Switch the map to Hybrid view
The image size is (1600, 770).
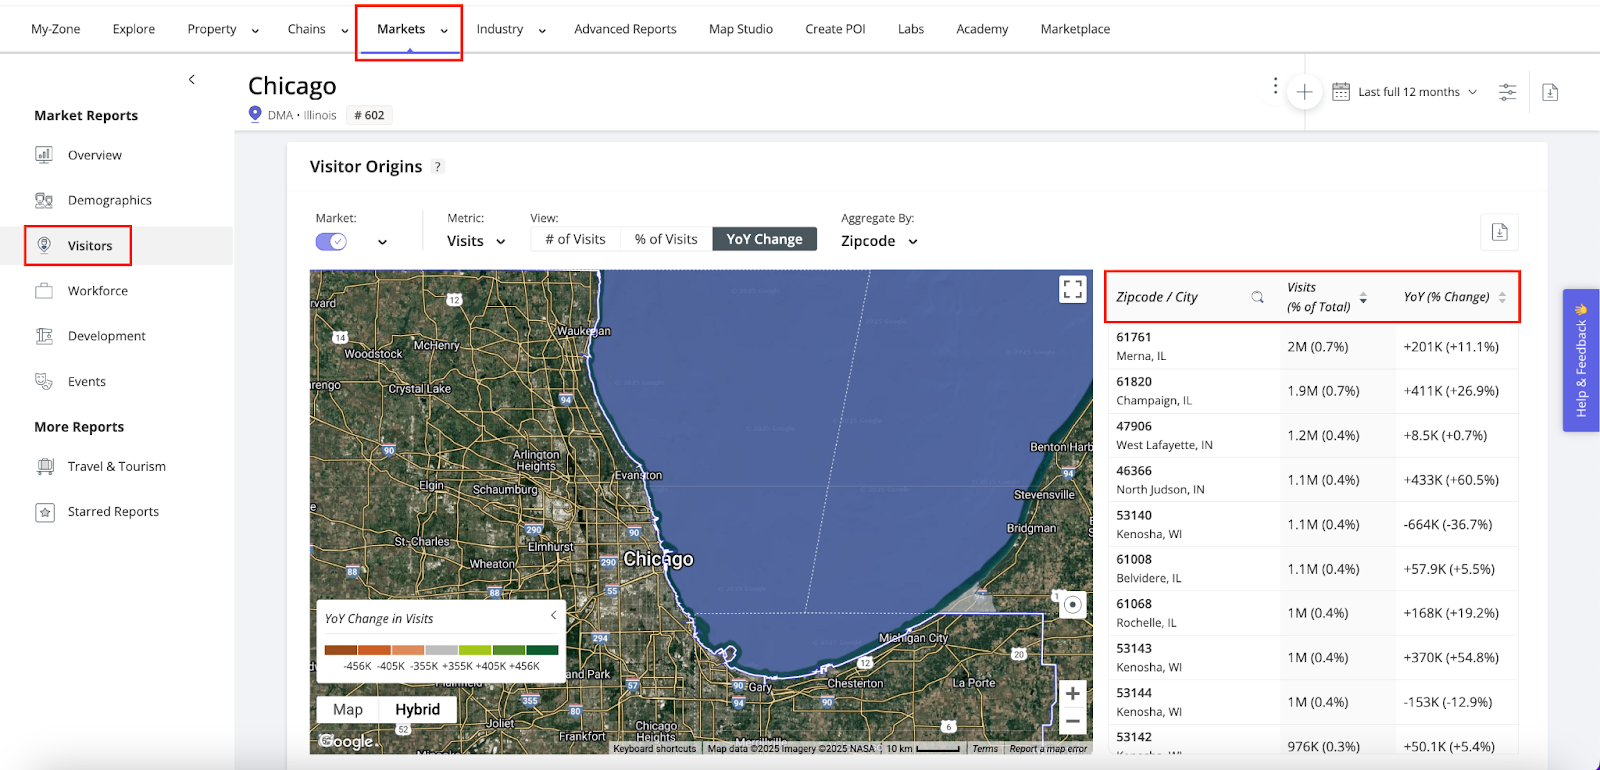coord(417,709)
